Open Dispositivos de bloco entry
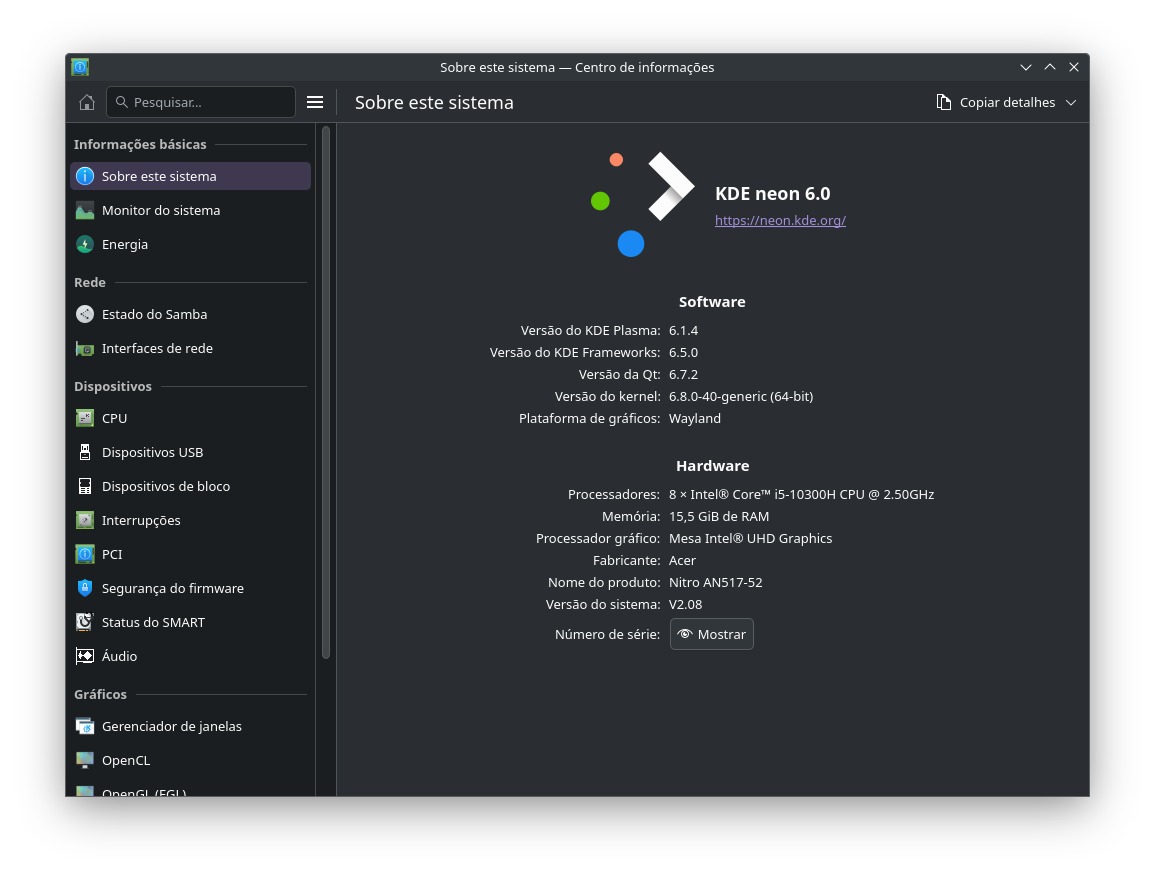 pos(190,486)
